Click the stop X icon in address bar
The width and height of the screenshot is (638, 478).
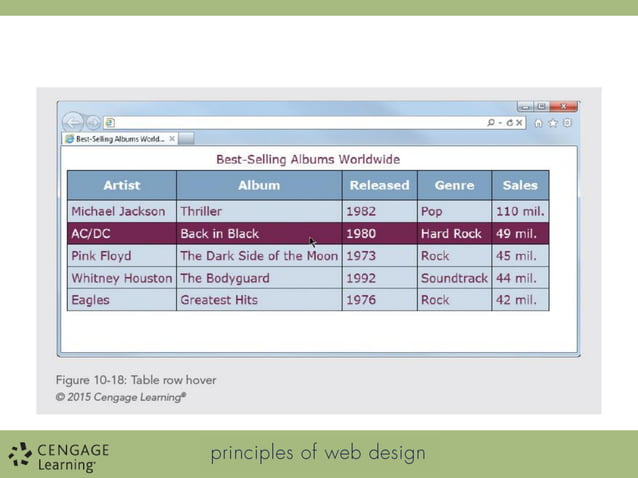pos(519,122)
